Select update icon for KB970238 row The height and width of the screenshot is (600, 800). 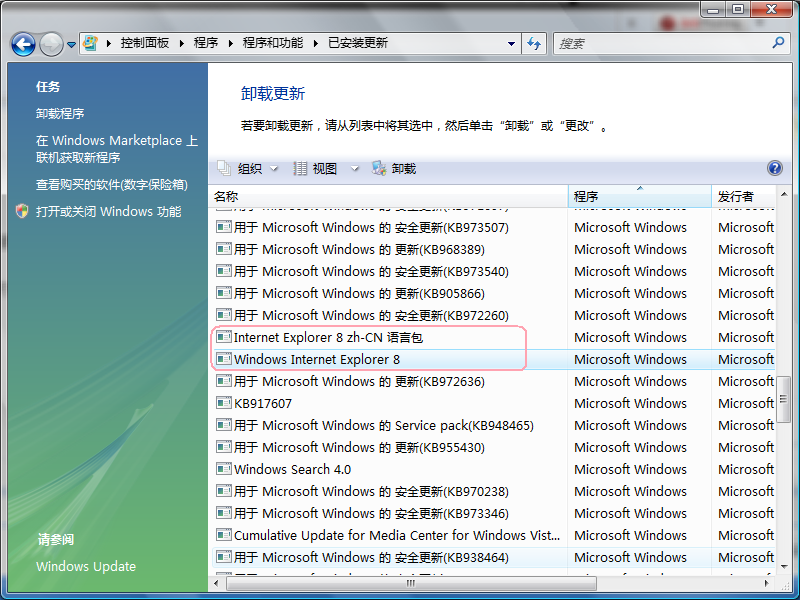(223, 491)
